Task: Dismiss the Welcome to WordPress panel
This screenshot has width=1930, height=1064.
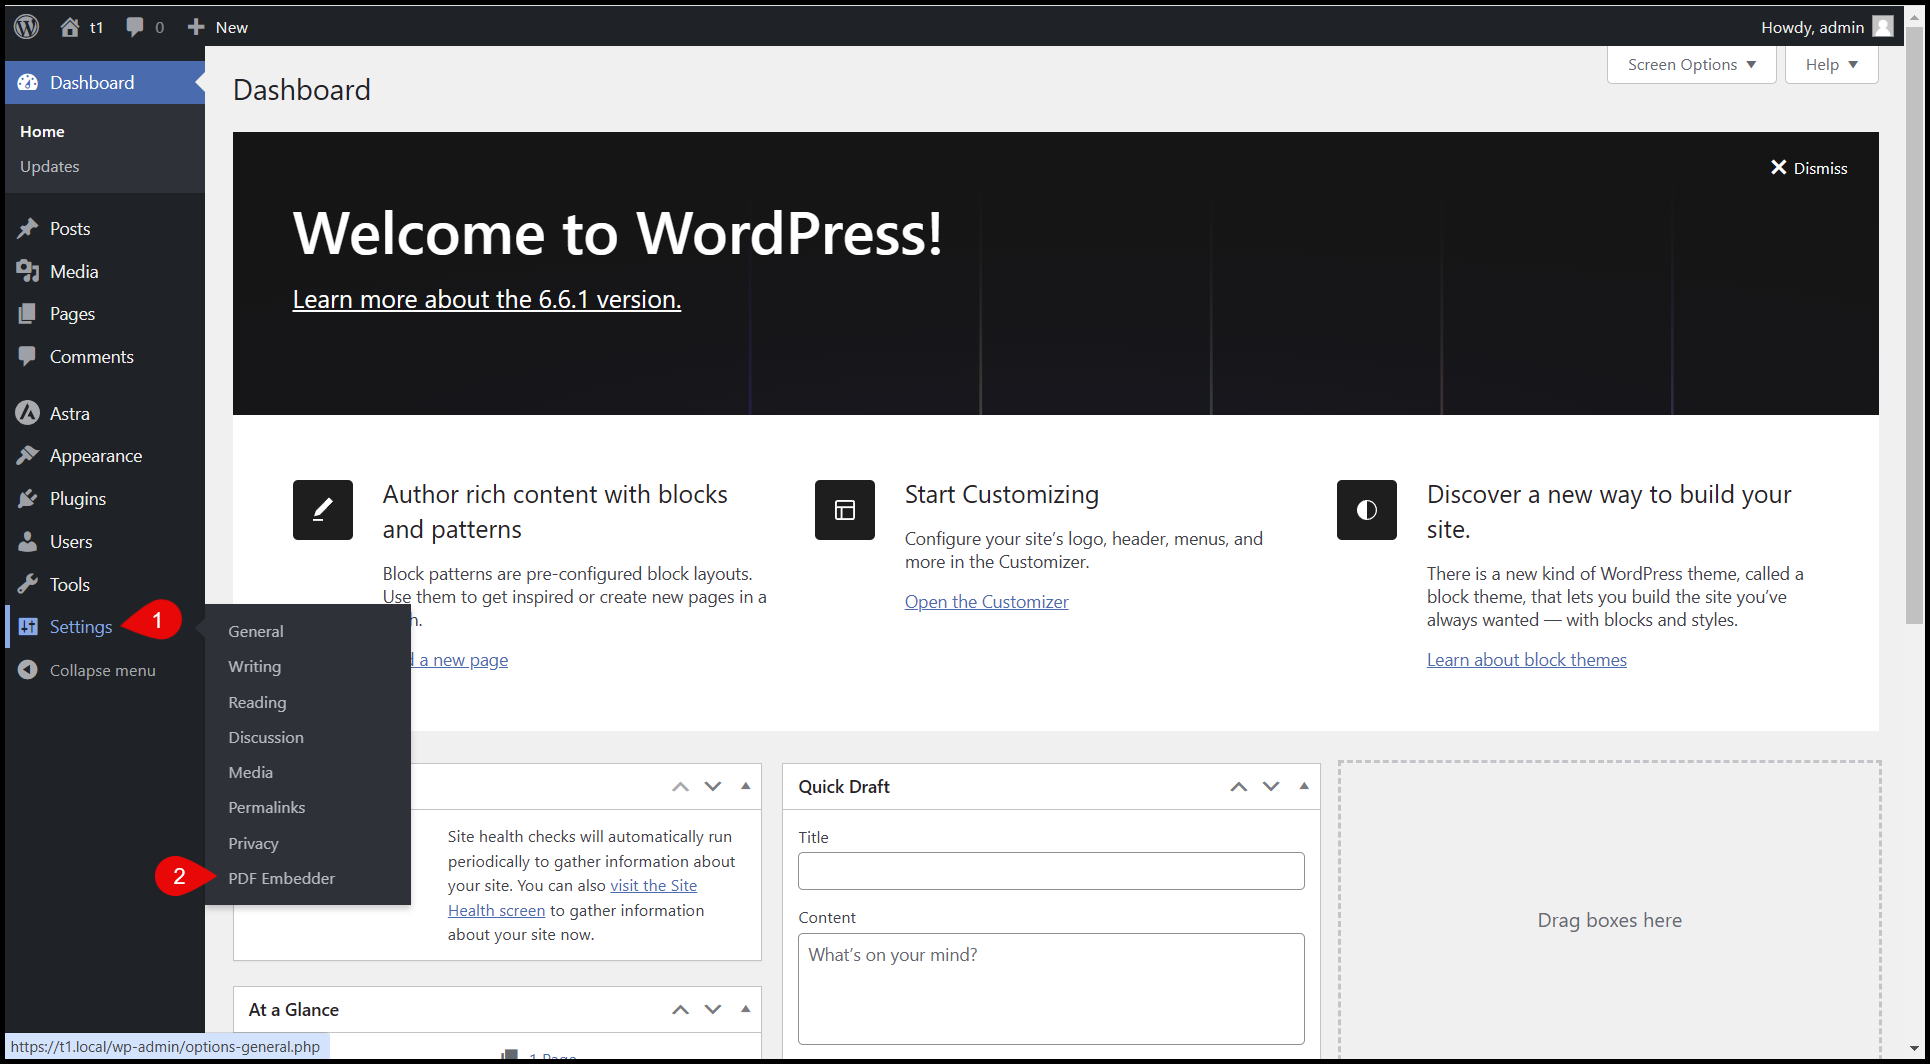Action: [x=1809, y=168]
